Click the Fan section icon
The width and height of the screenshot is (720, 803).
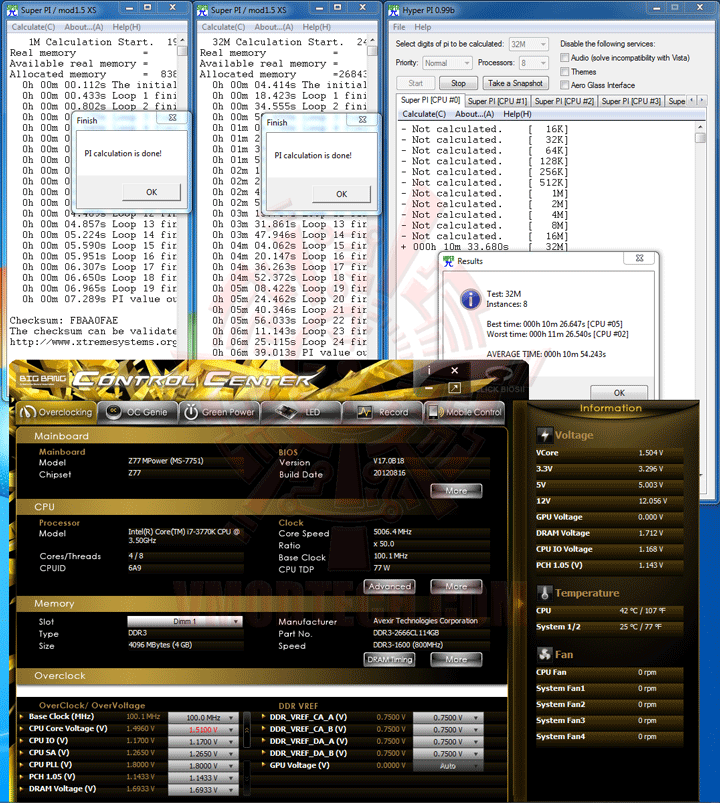pyautogui.click(x=544, y=654)
